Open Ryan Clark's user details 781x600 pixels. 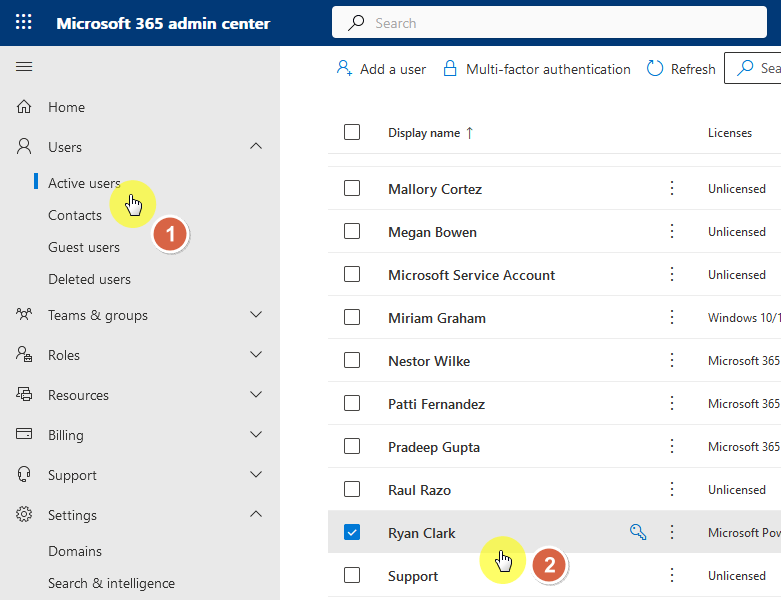[421, 533]
